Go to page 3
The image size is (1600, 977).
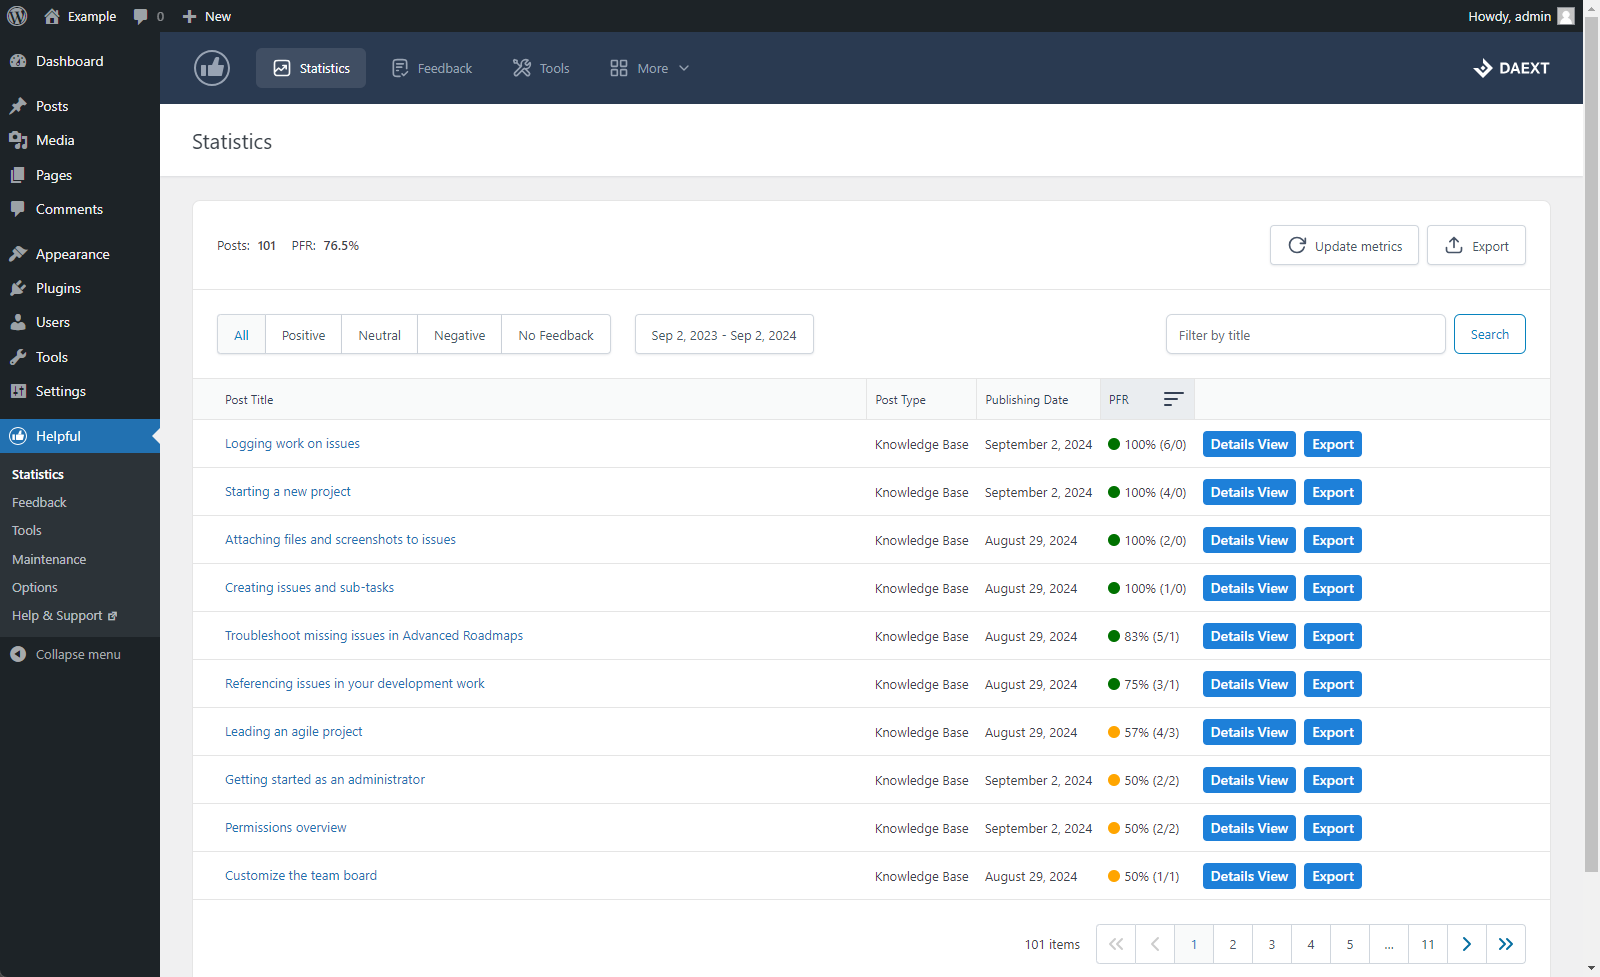pos(1272,944)
